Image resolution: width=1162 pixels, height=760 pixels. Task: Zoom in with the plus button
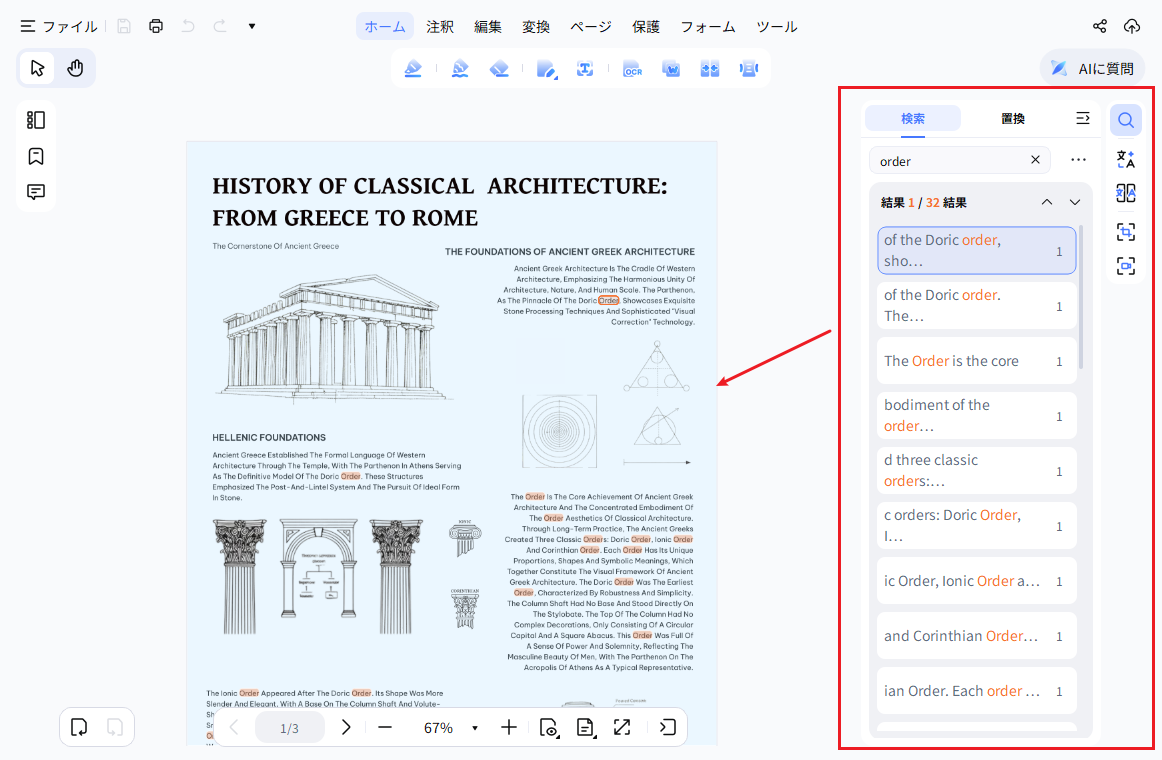pyautogui.click(x=508, y=727)
